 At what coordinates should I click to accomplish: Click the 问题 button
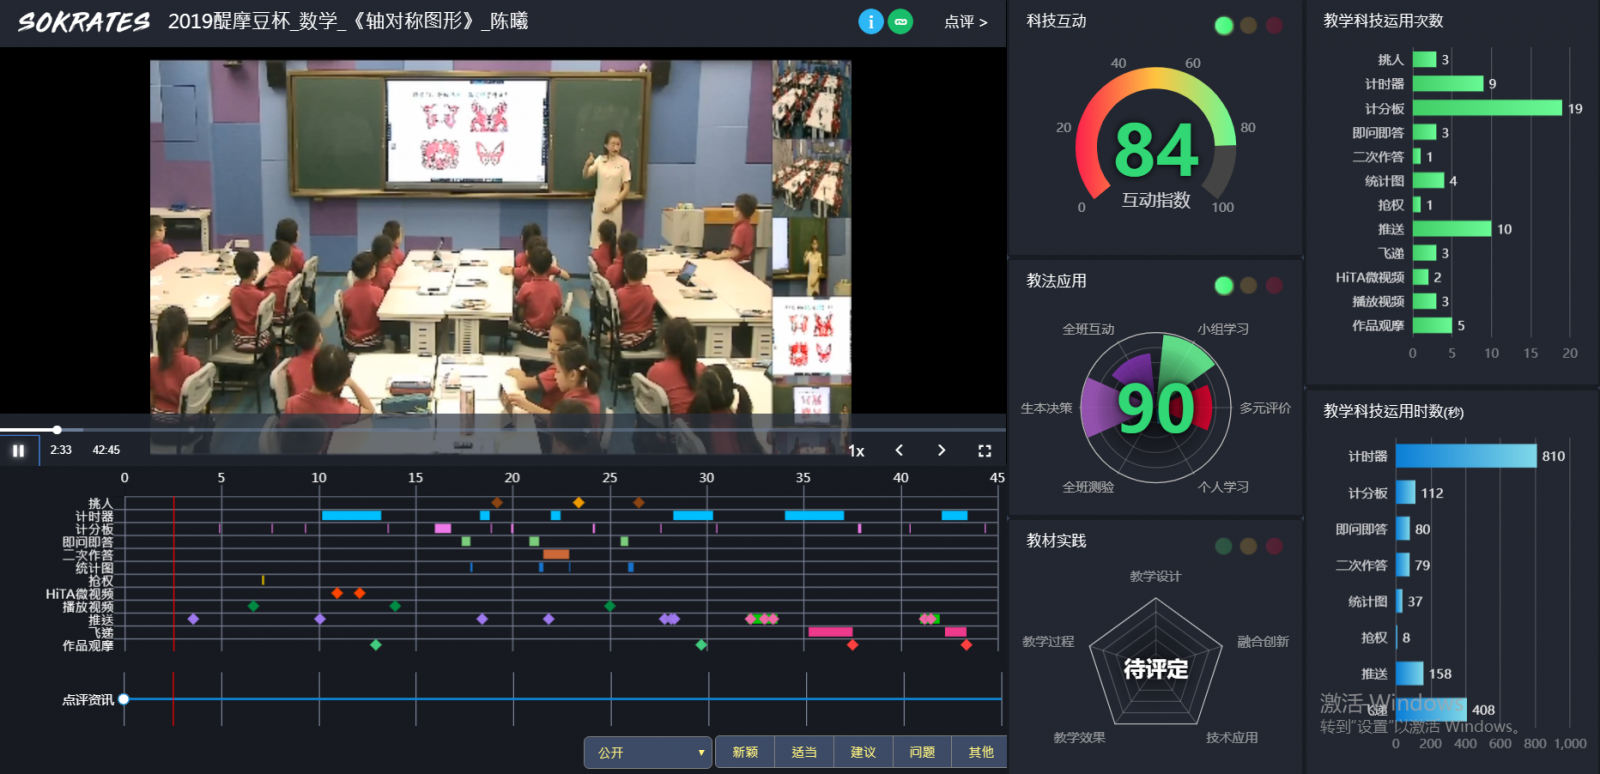pyautogui.click(x=922, y=752)
